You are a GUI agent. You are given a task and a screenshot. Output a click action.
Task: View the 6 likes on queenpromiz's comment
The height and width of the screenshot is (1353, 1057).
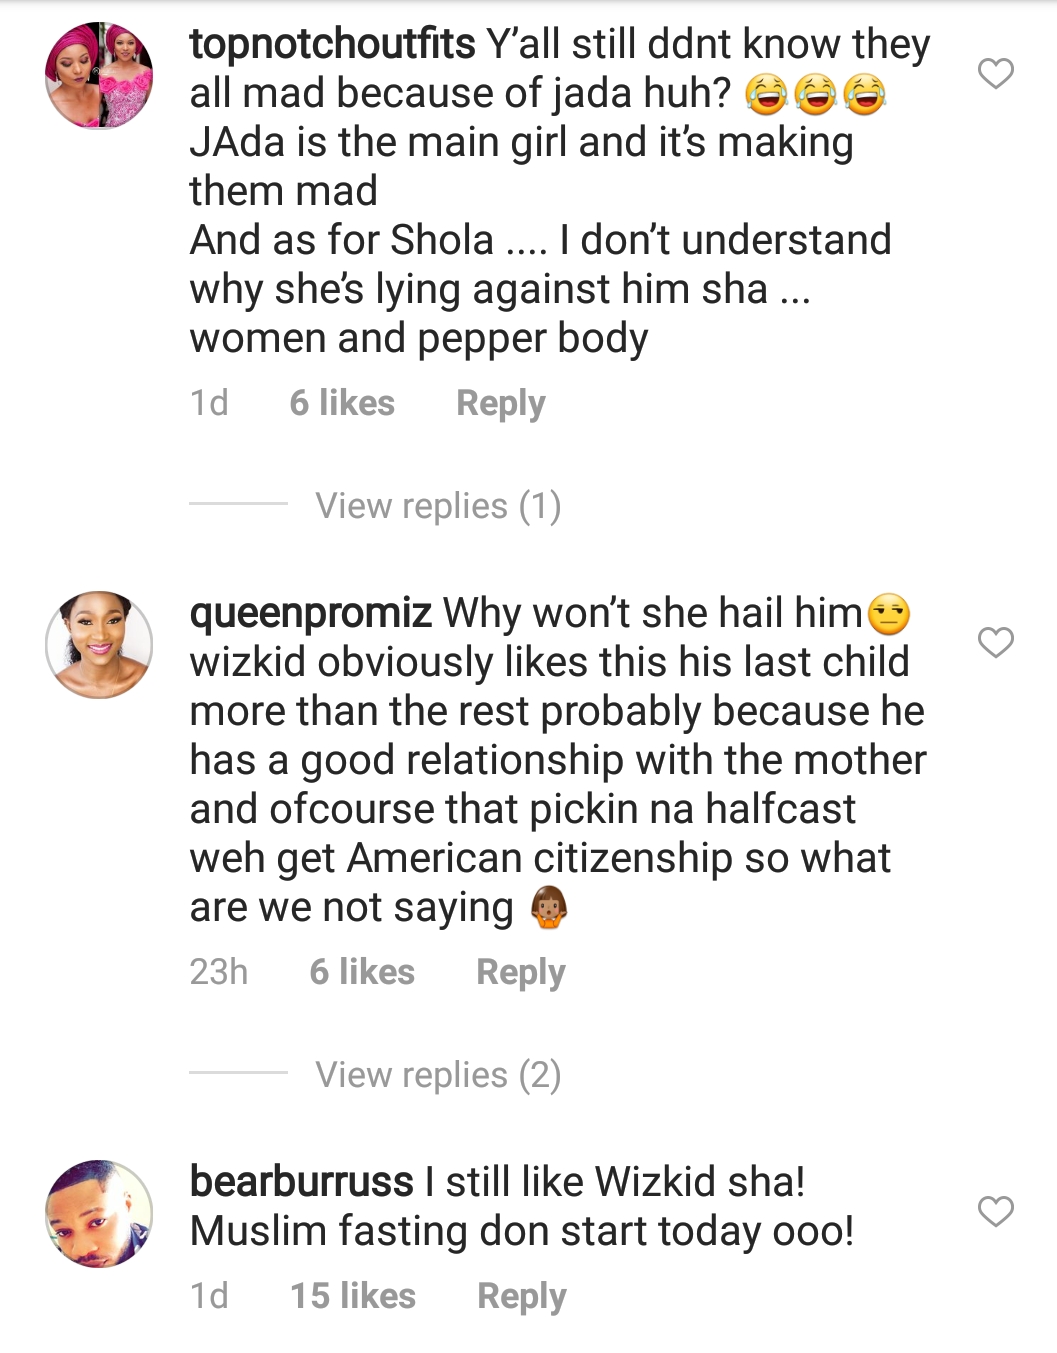tap(362, 972)
